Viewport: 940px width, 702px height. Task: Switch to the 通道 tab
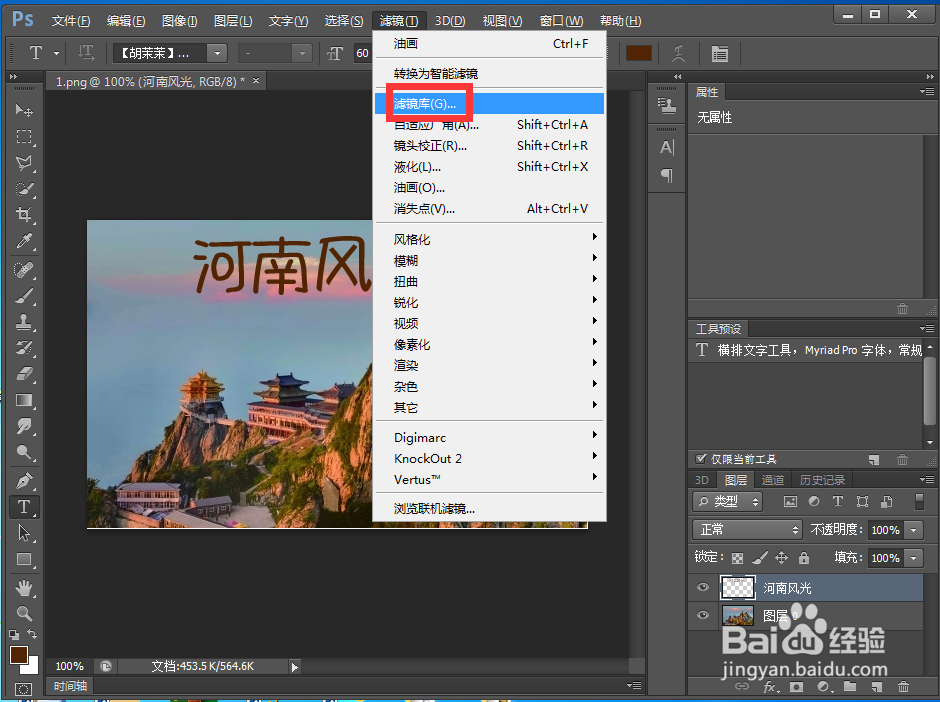(x=773, y=480)
